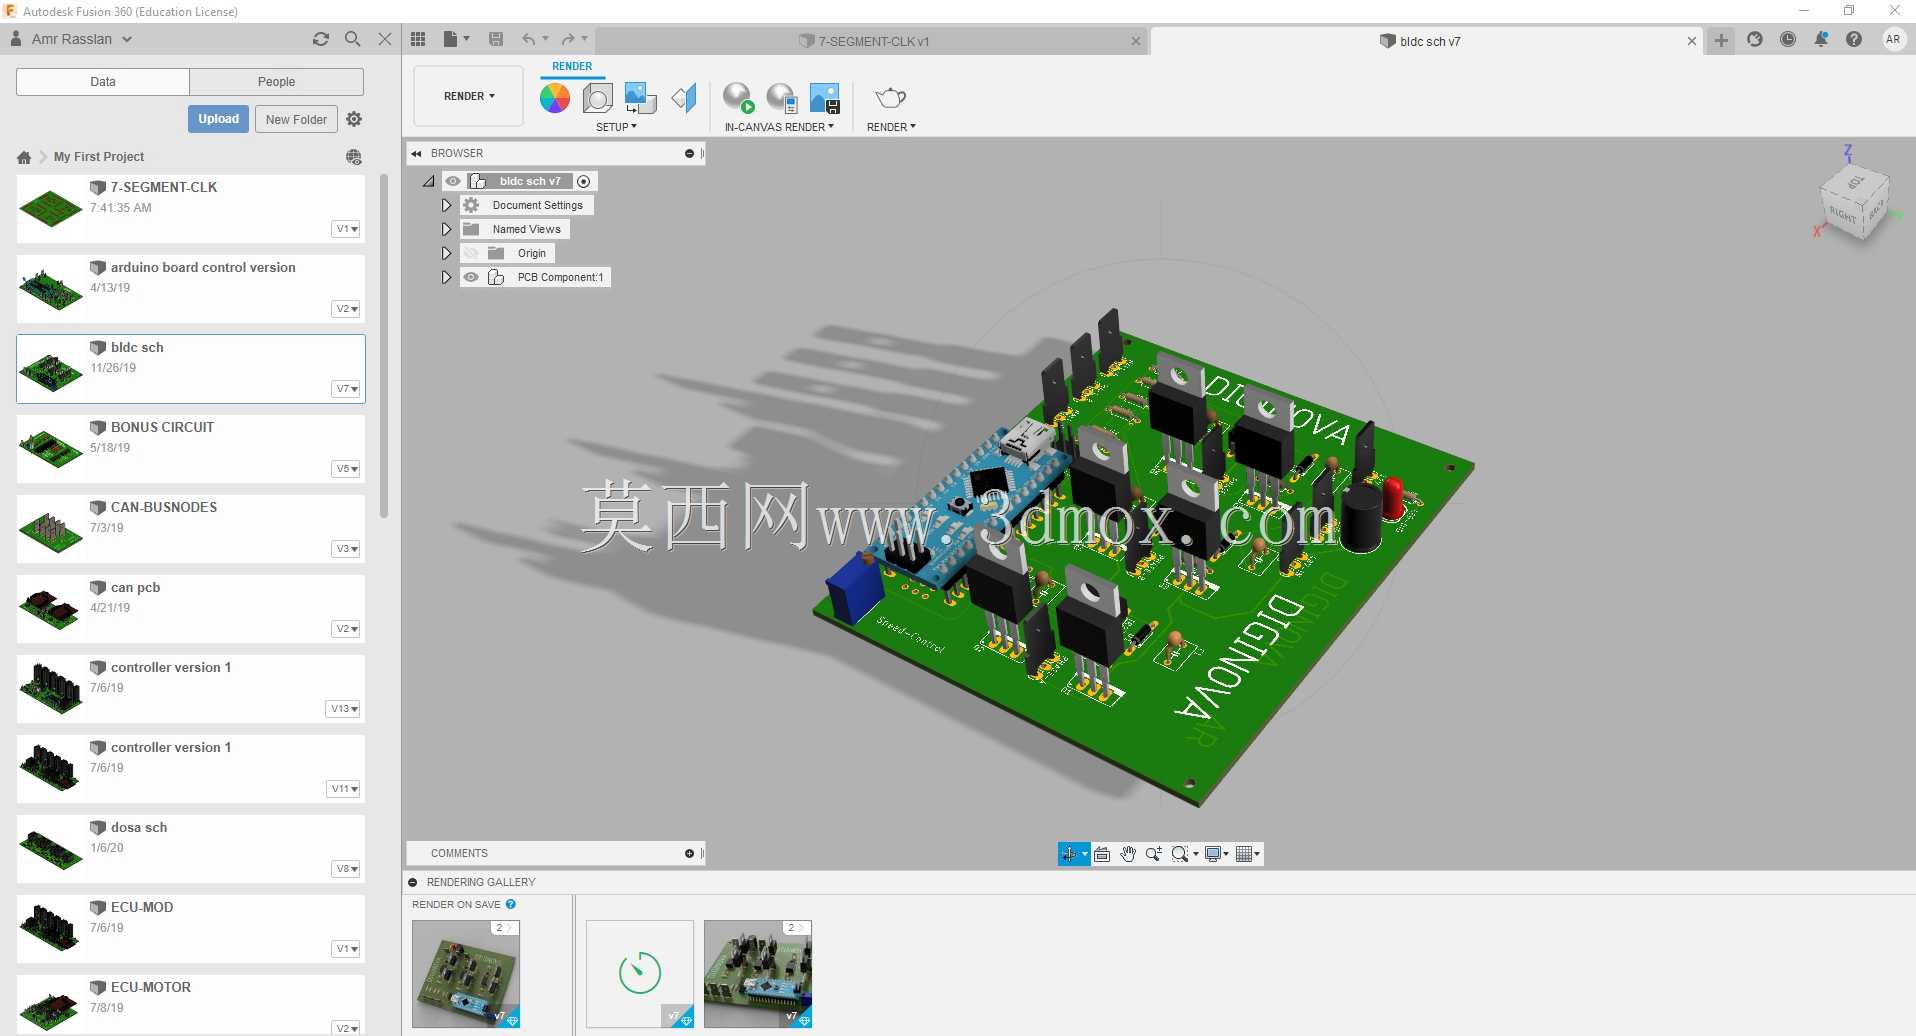Image resolution: width=1916 pixels, height=1036 pixels.
Task: Open In-Canvas Render Settings
Action: pyautogui.click(x=782, y=98)
